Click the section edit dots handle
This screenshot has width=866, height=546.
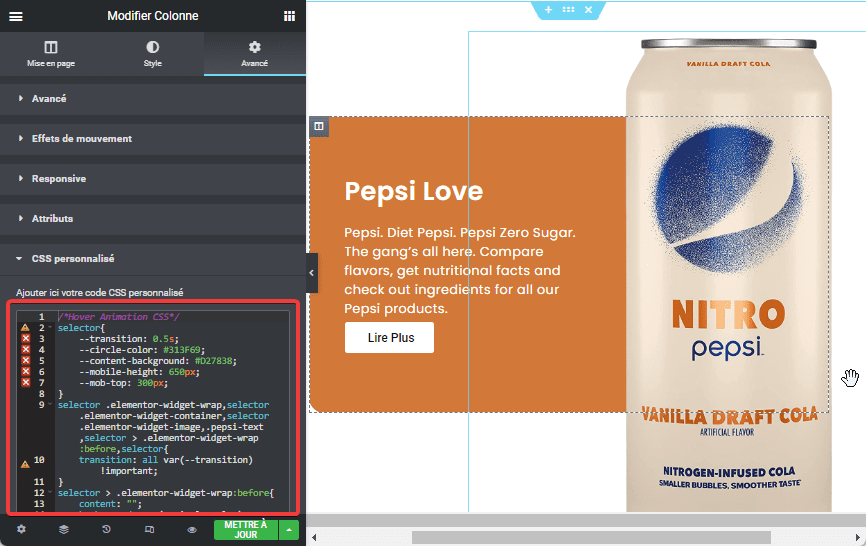tap(568, 10)
